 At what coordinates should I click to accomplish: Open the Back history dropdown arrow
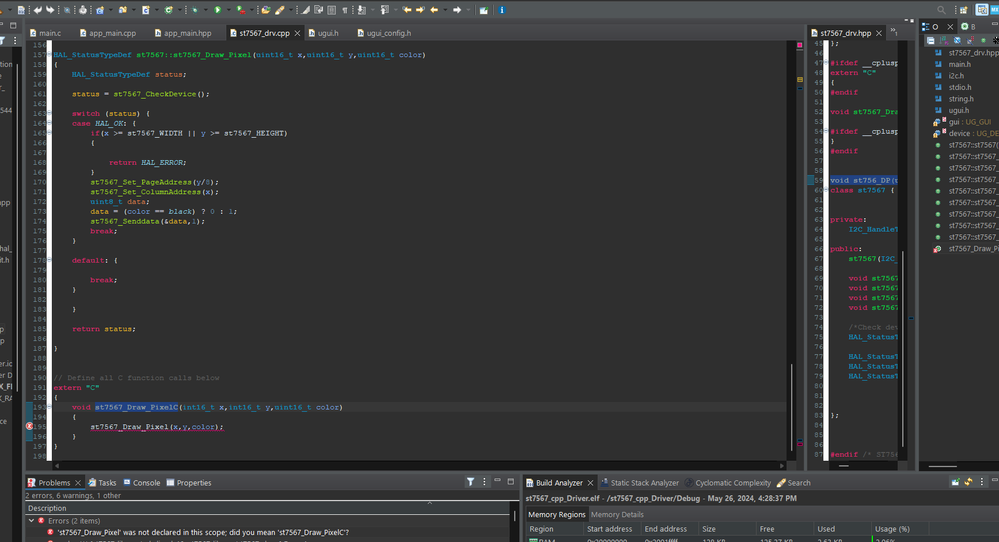coord(445,10)
